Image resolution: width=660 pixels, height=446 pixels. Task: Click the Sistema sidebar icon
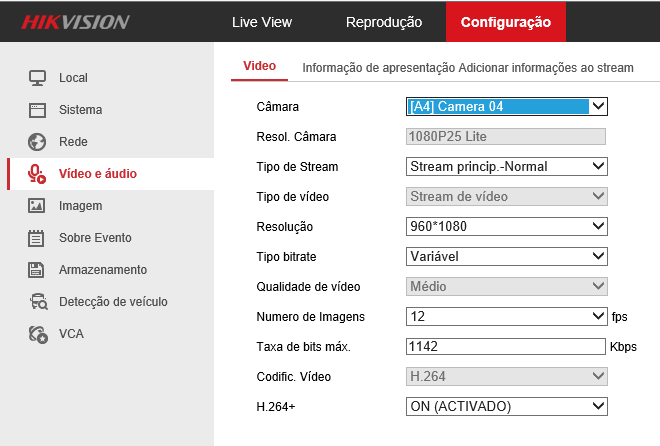point(37,110)
